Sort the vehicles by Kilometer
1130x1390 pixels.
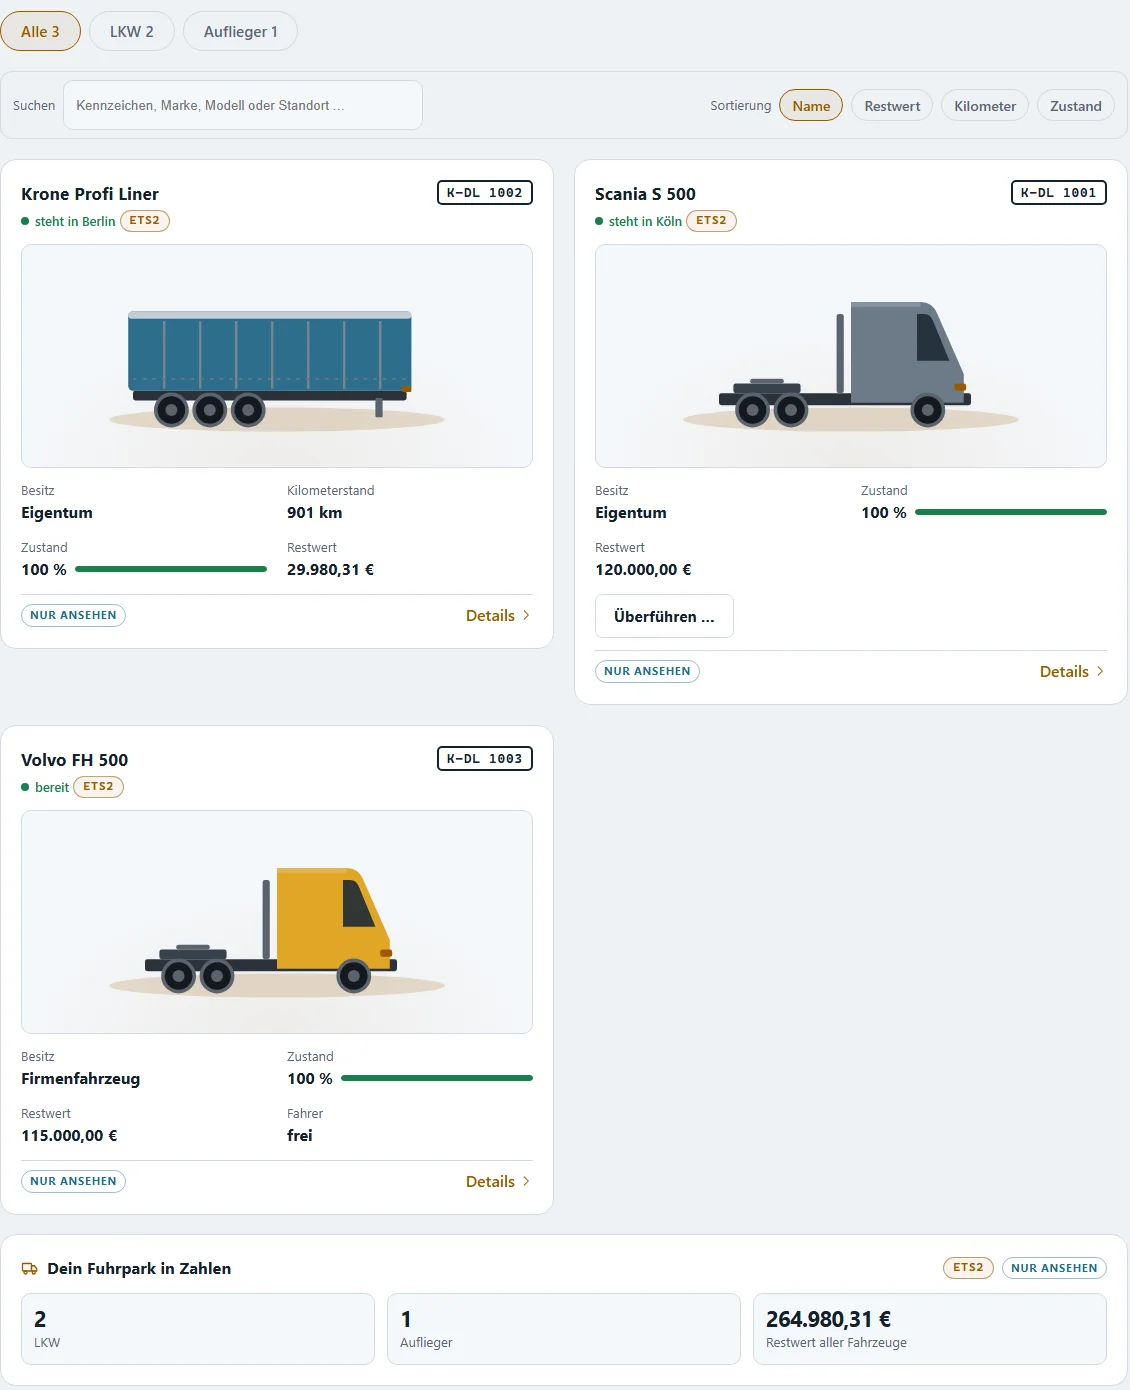point(985,106)
